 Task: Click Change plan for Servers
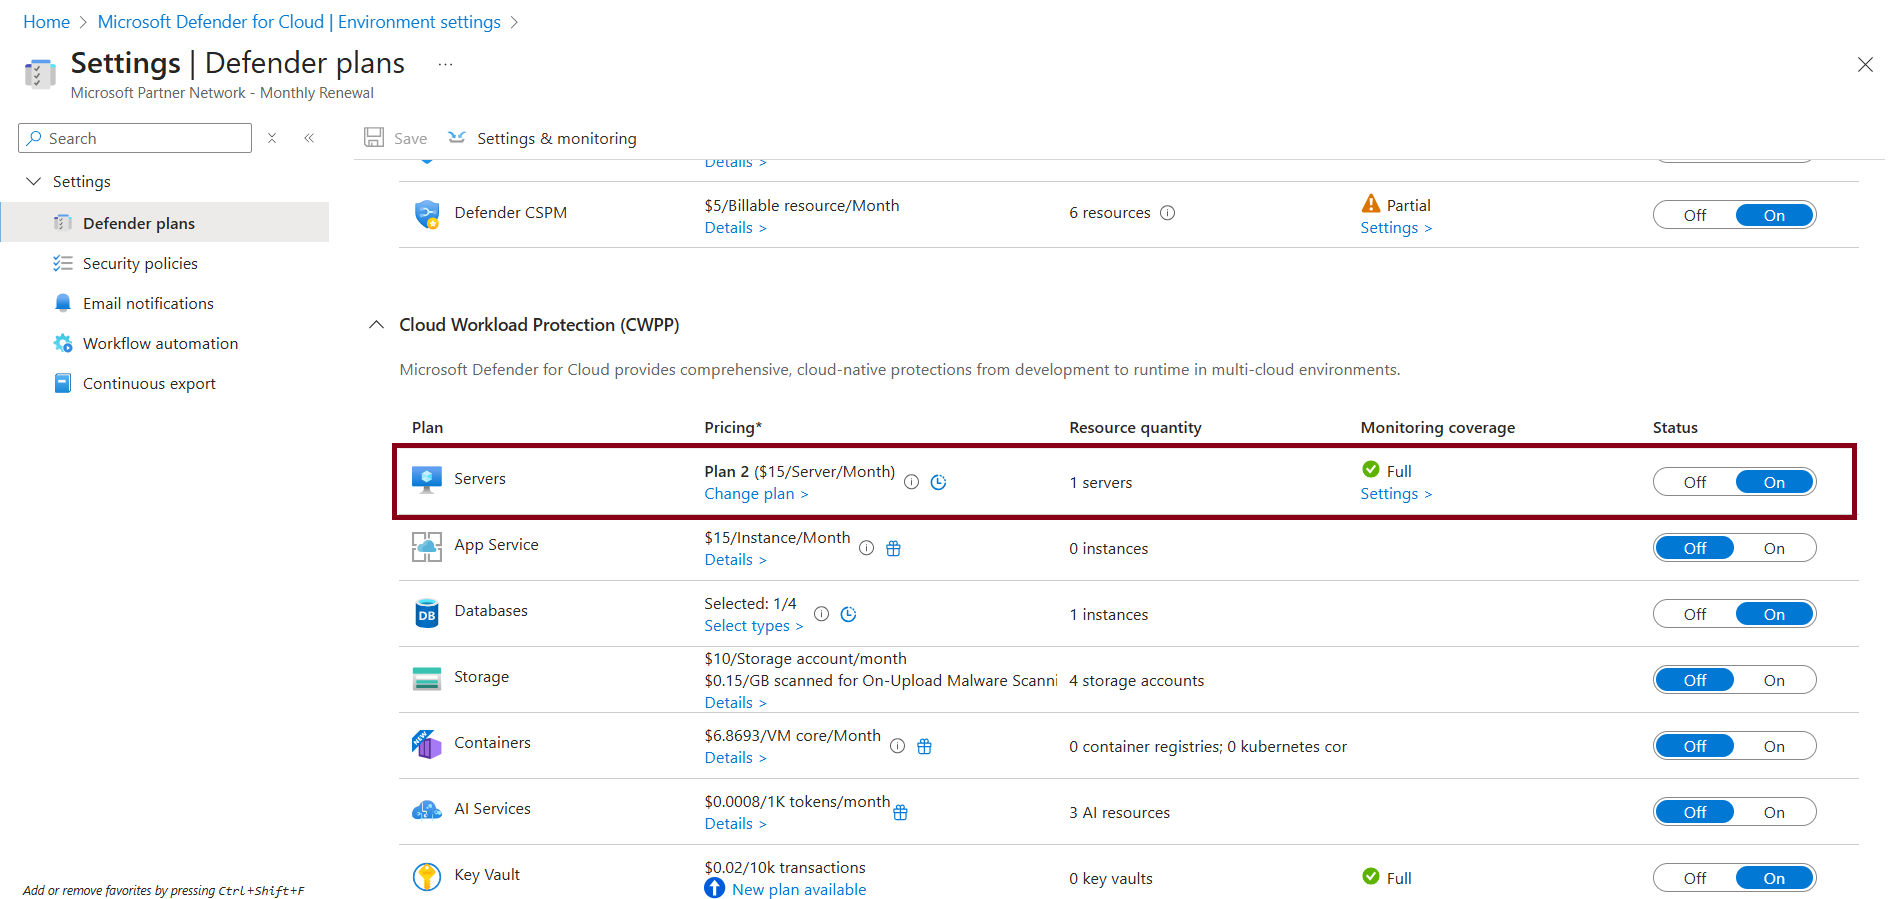click(x=756, y=494)
